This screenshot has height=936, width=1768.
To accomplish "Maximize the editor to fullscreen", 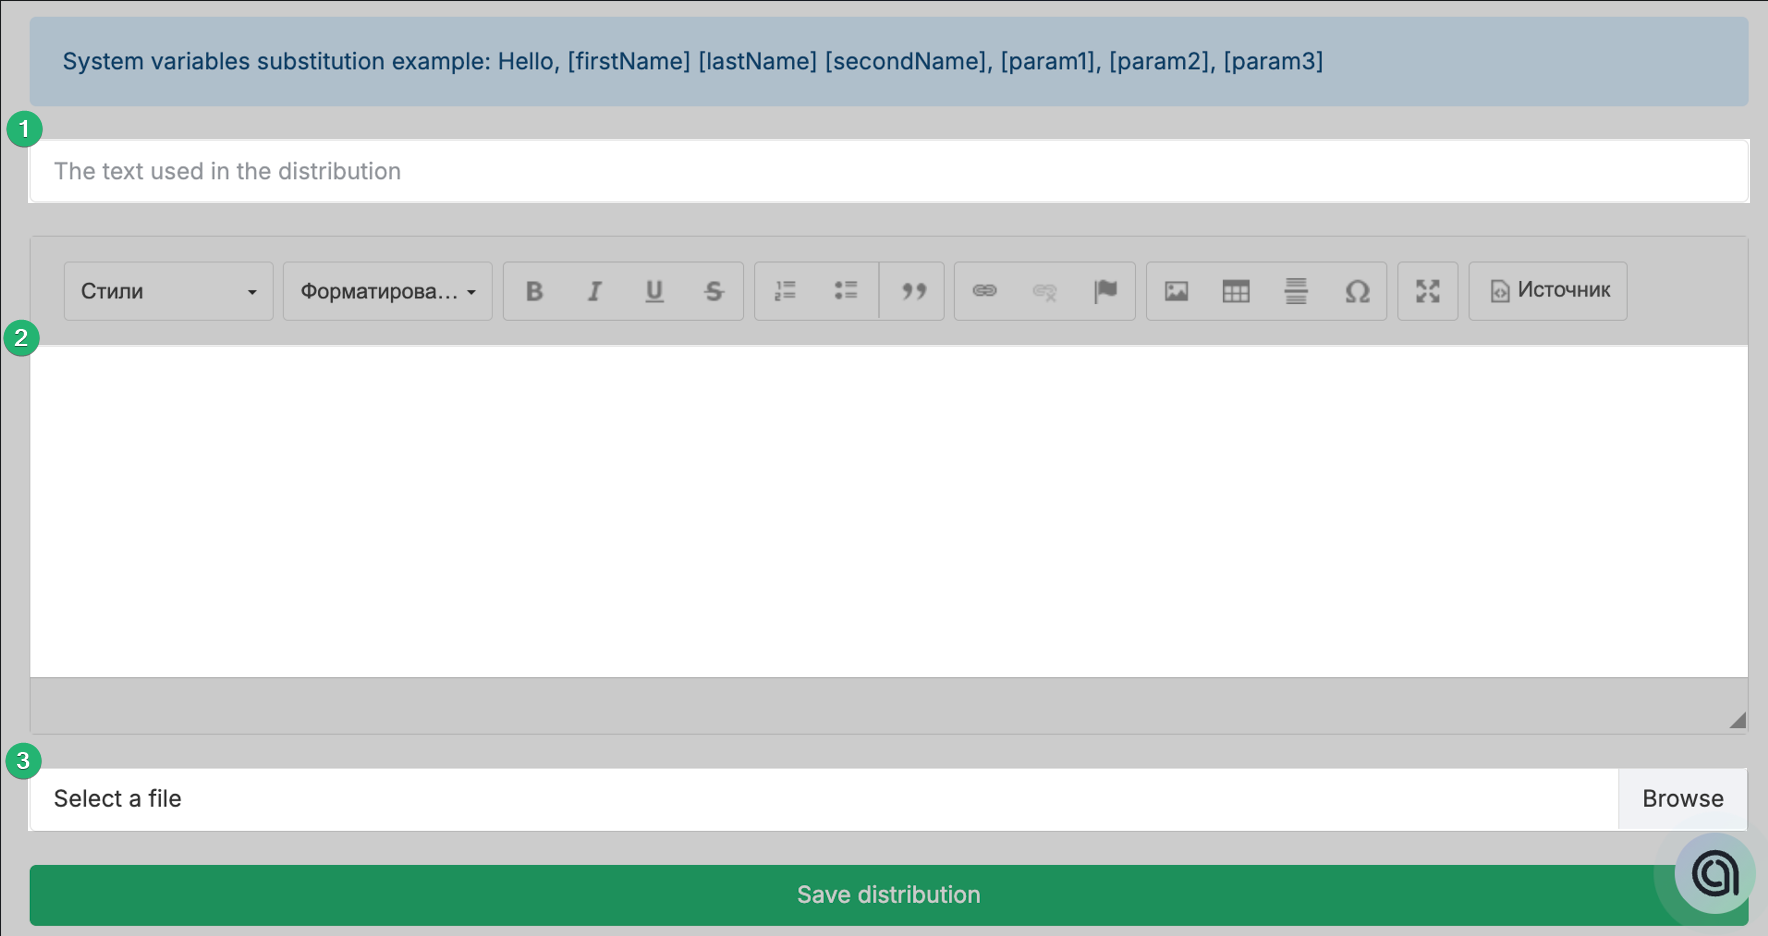I will point(1428,291).
